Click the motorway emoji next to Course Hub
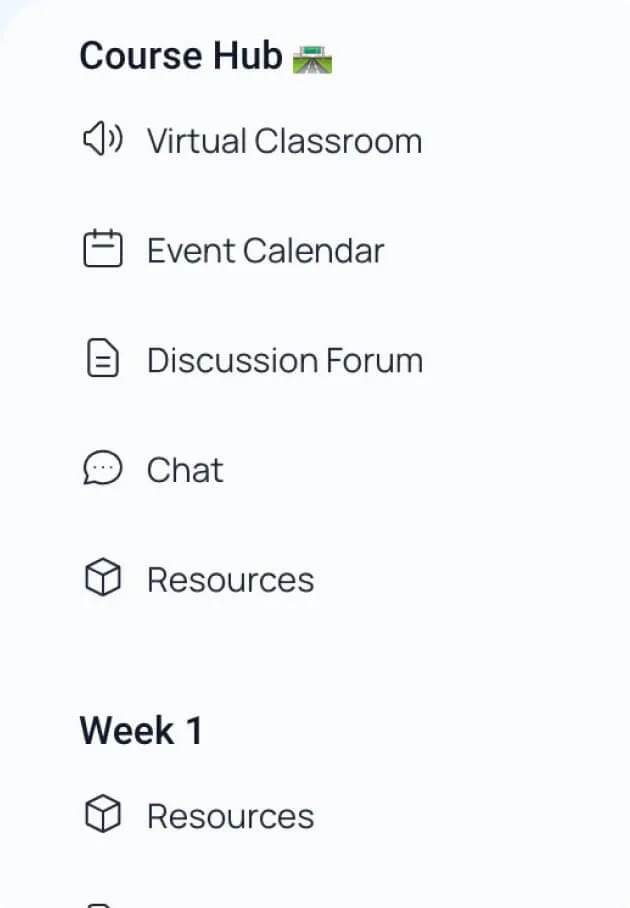Image resolution: width=630 pixels, height=908 pixels. tap(312, 59)
